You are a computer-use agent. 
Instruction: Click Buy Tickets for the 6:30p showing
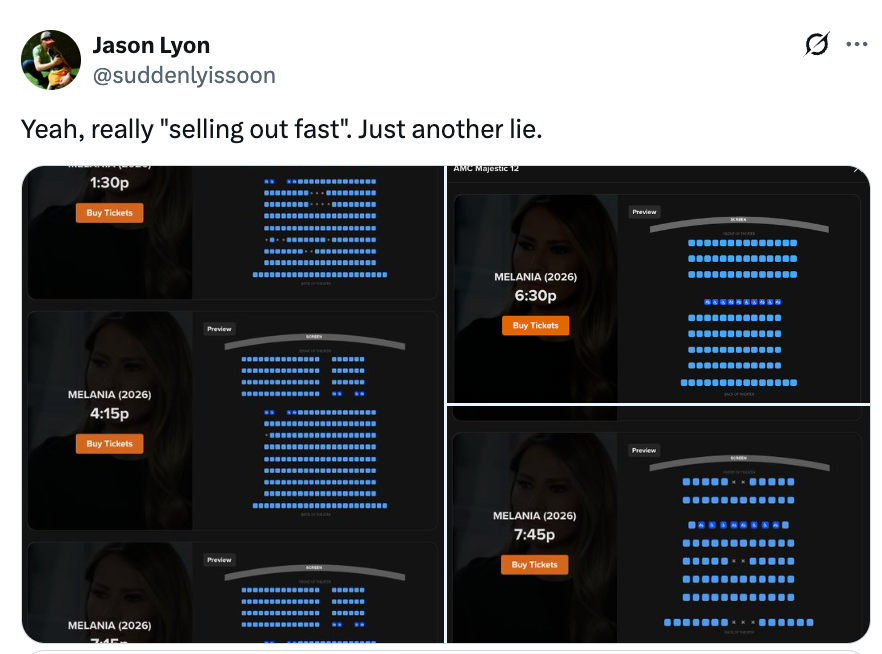[535, 325]
